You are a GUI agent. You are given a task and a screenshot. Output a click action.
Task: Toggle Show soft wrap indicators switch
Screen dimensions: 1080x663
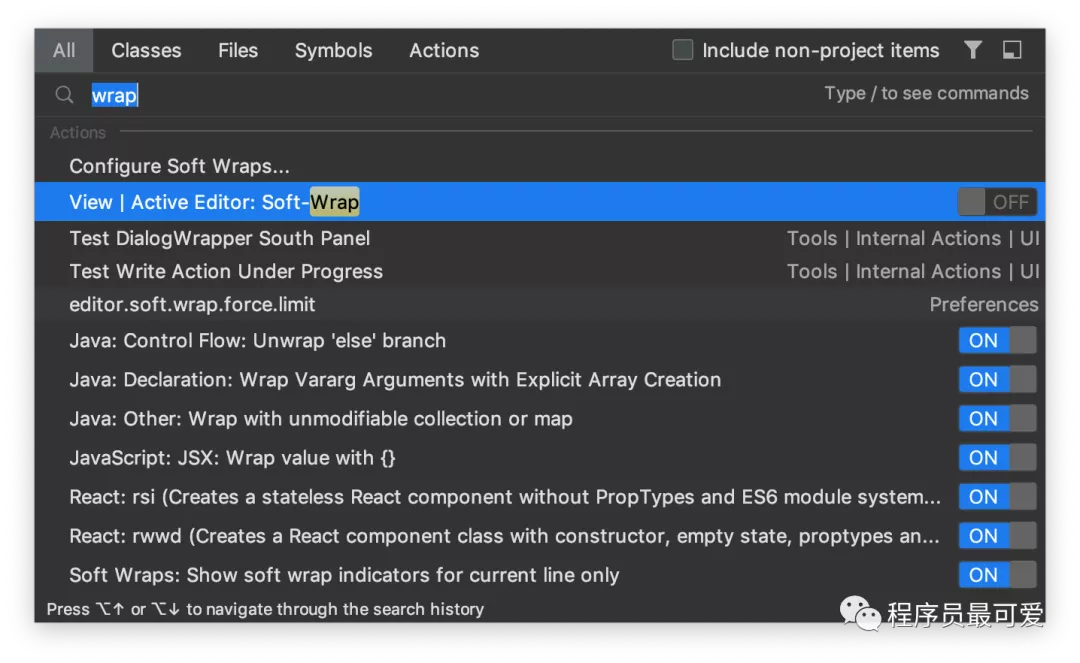(x=997, y=575)
